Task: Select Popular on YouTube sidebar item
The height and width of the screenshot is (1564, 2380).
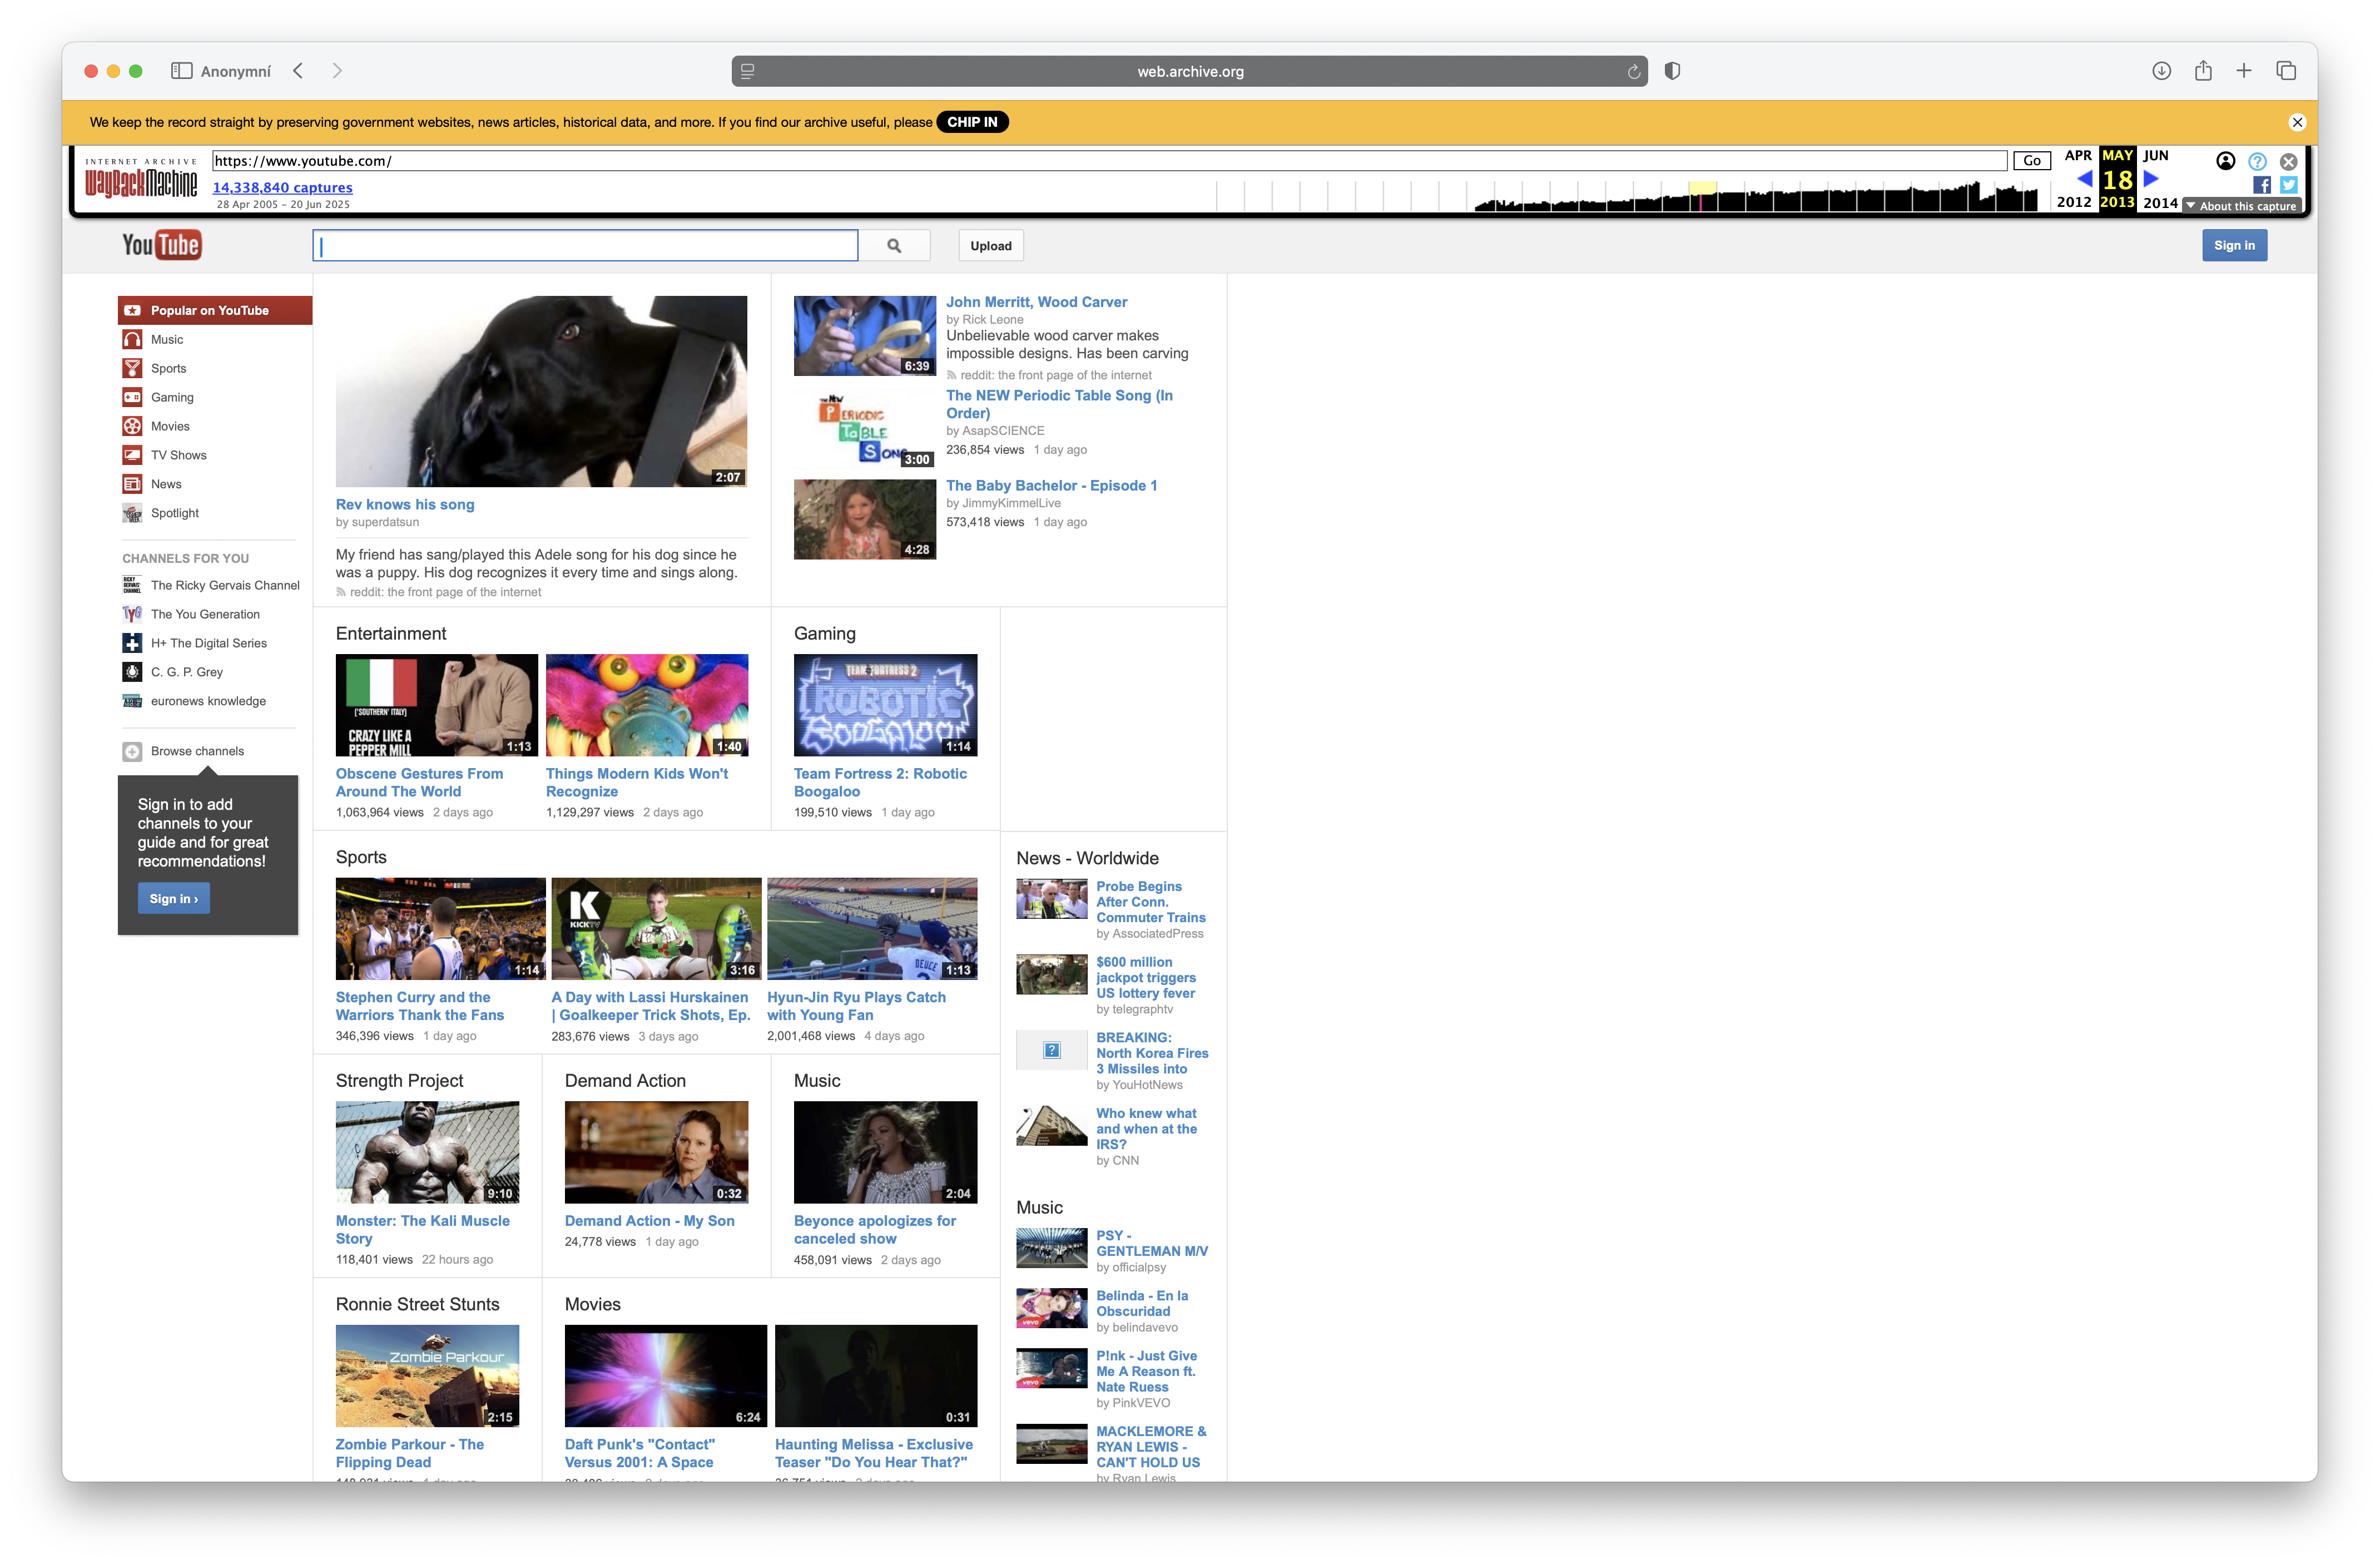Action: point(209,310)
